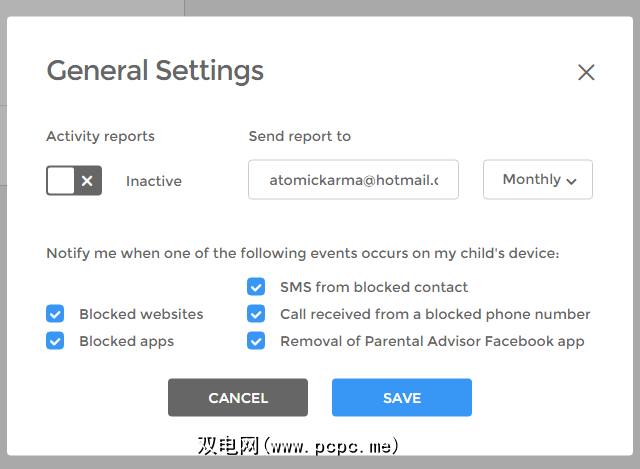
Task: Click the Removal of Parental Advisor text
Action: pyautogui.click(x=432, y=341)
